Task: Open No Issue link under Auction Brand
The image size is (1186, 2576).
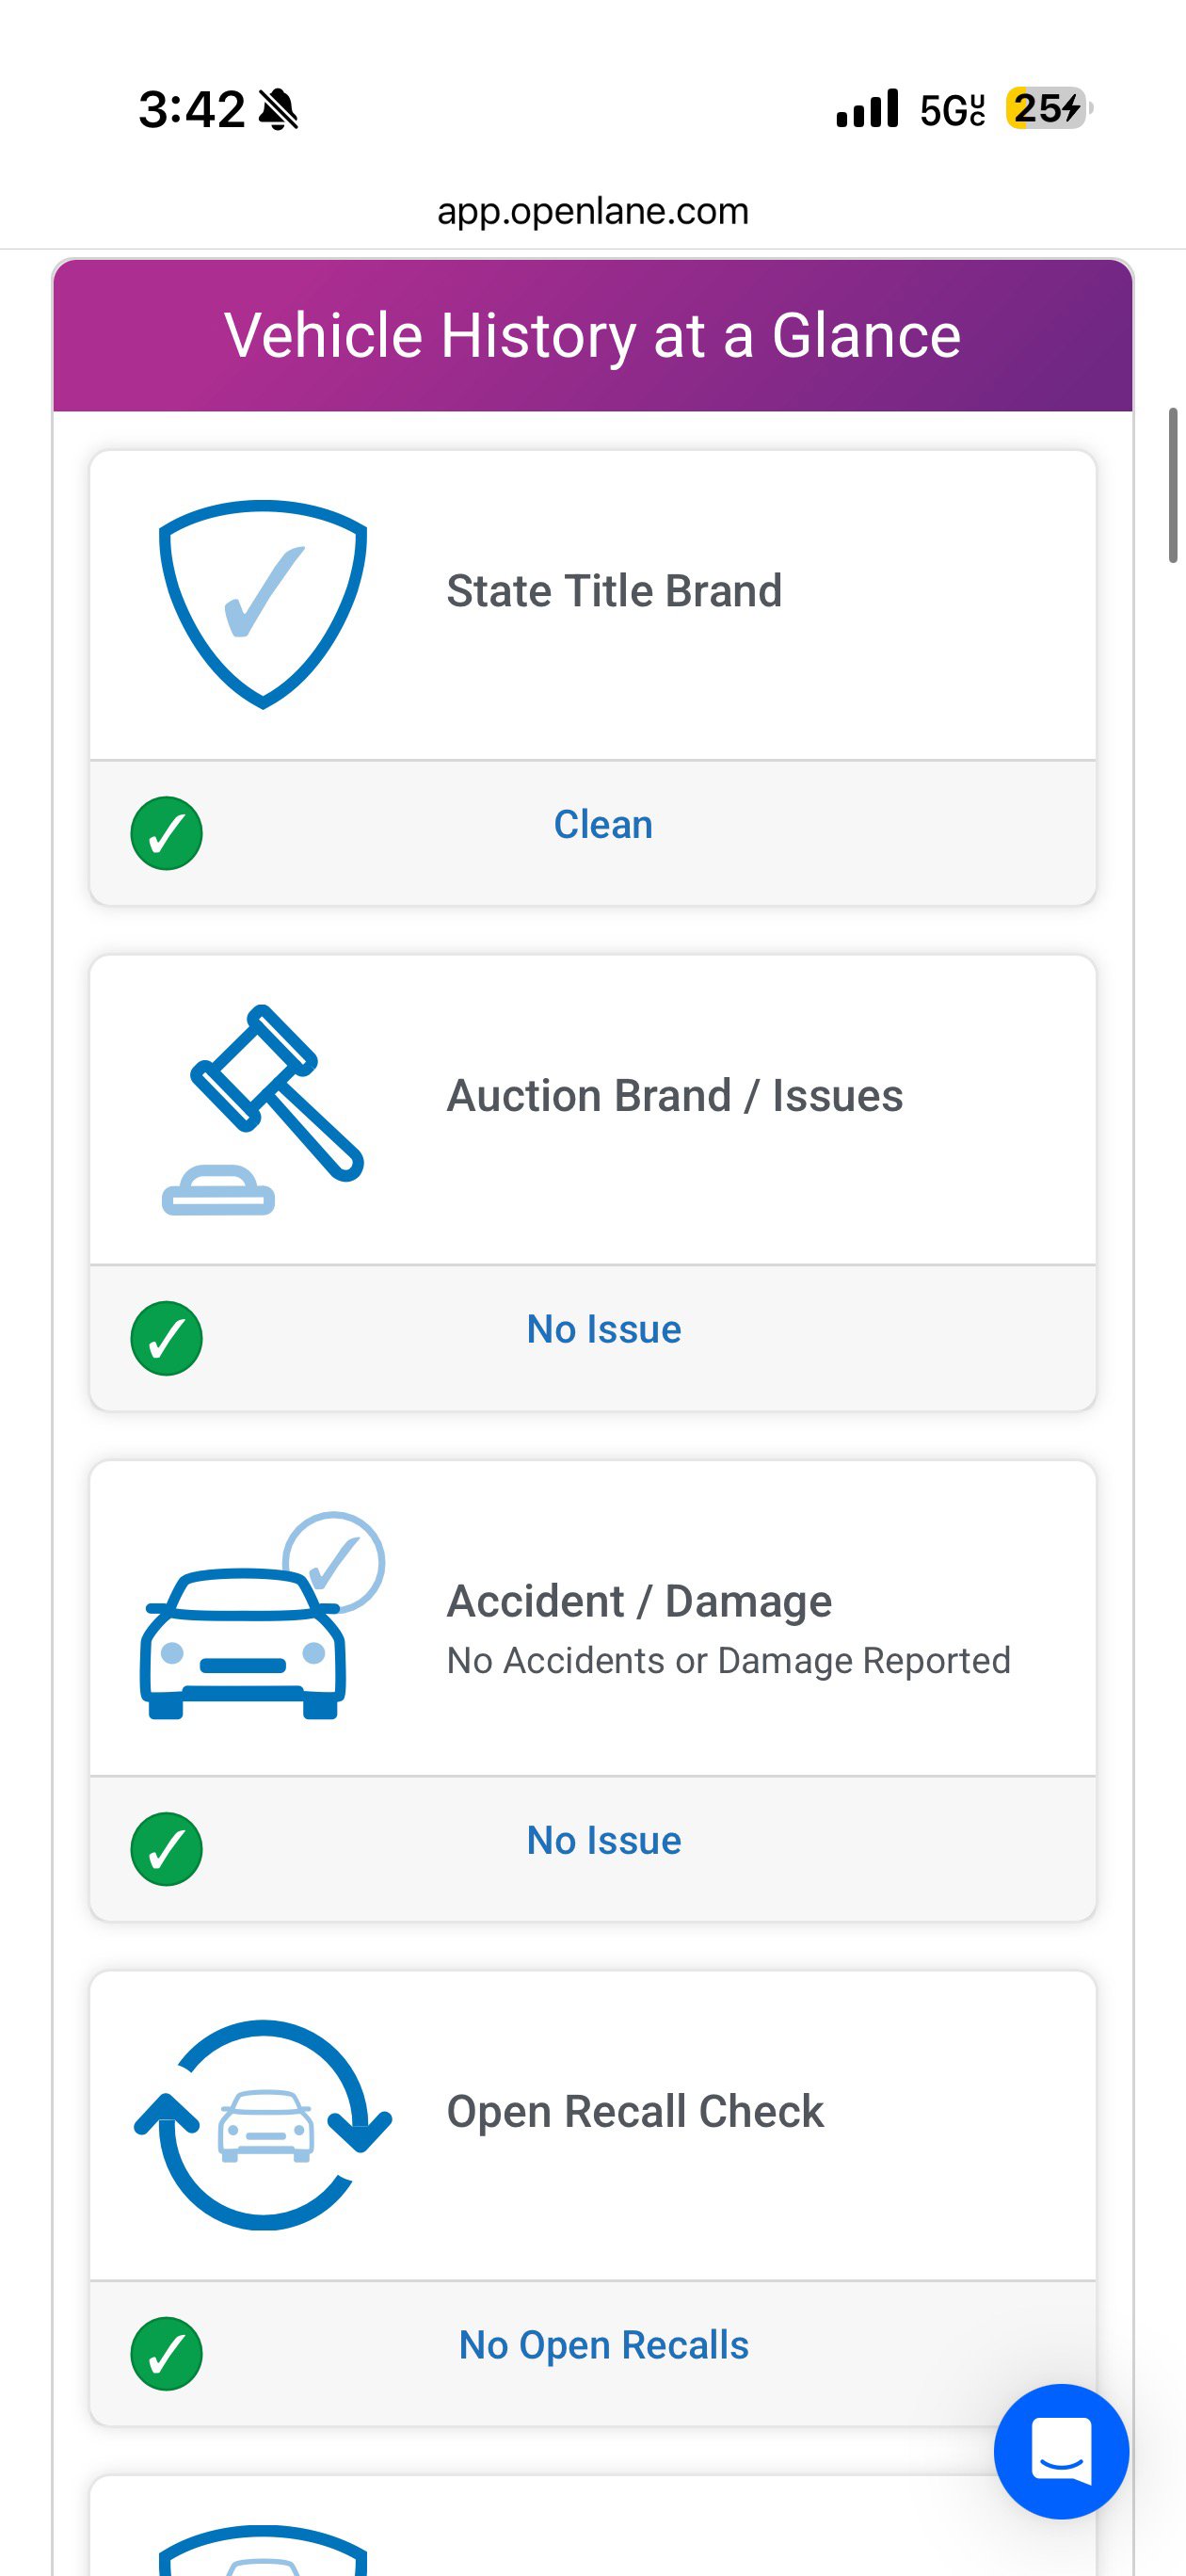Action: 604,1330
